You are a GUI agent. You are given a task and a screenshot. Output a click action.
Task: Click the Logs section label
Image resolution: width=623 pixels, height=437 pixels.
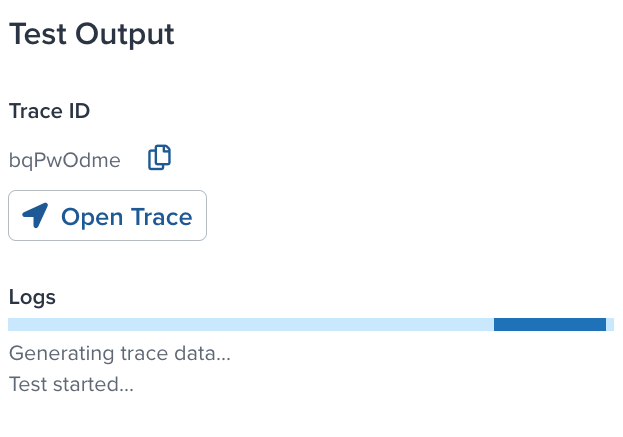32,297
